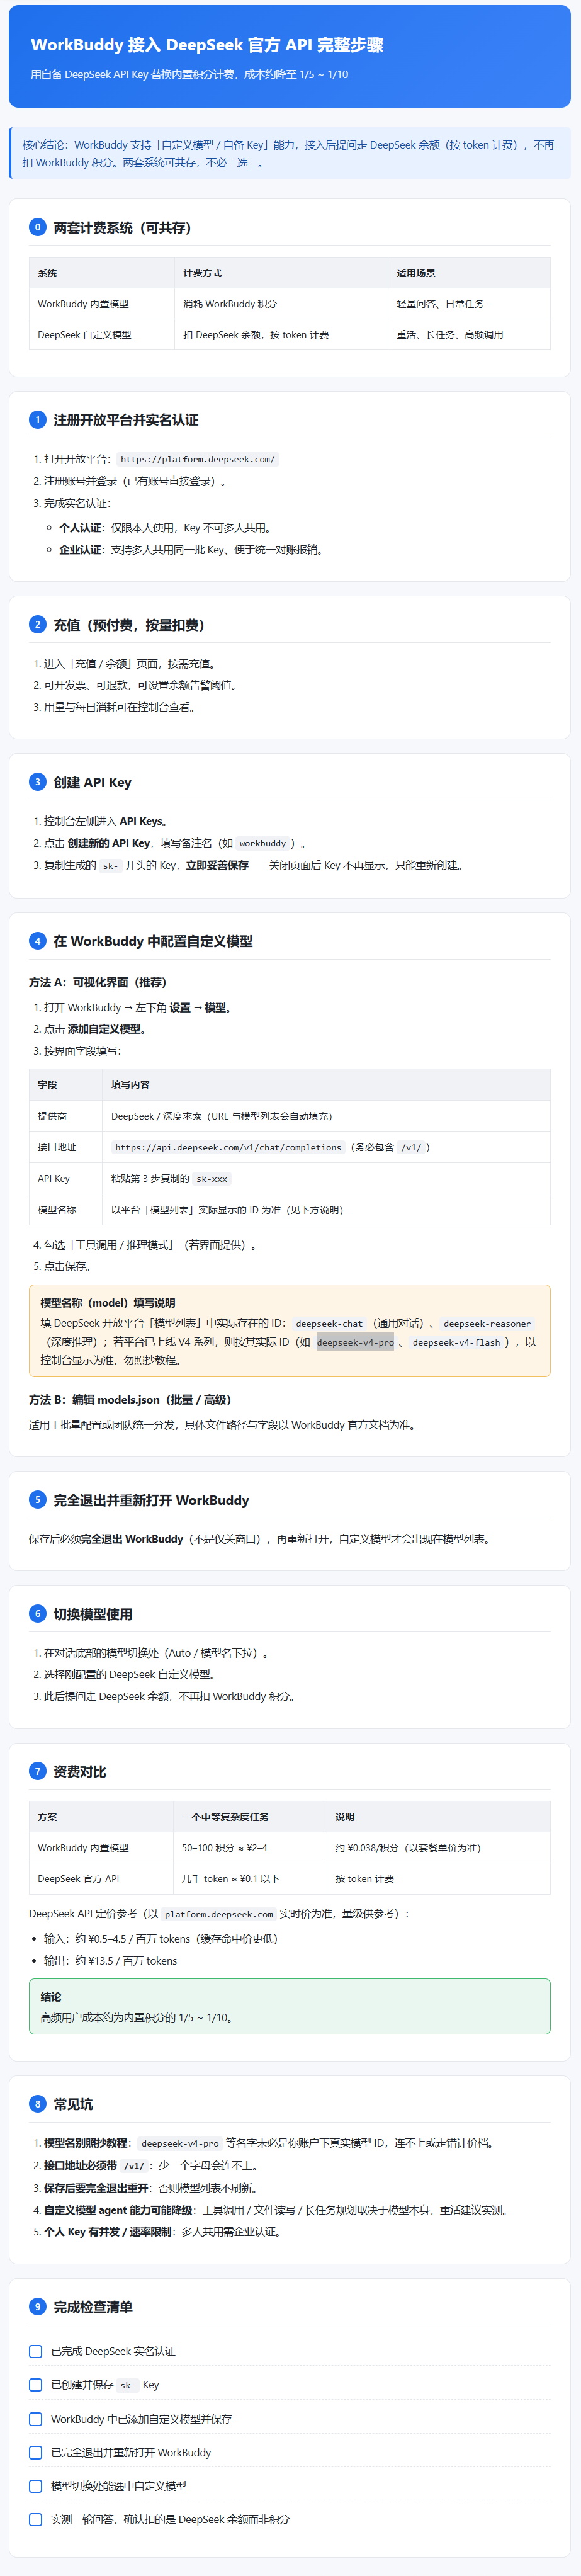Click the 切换模型使用 heading
The image size is (581, 2576).
coord(93,1614)
